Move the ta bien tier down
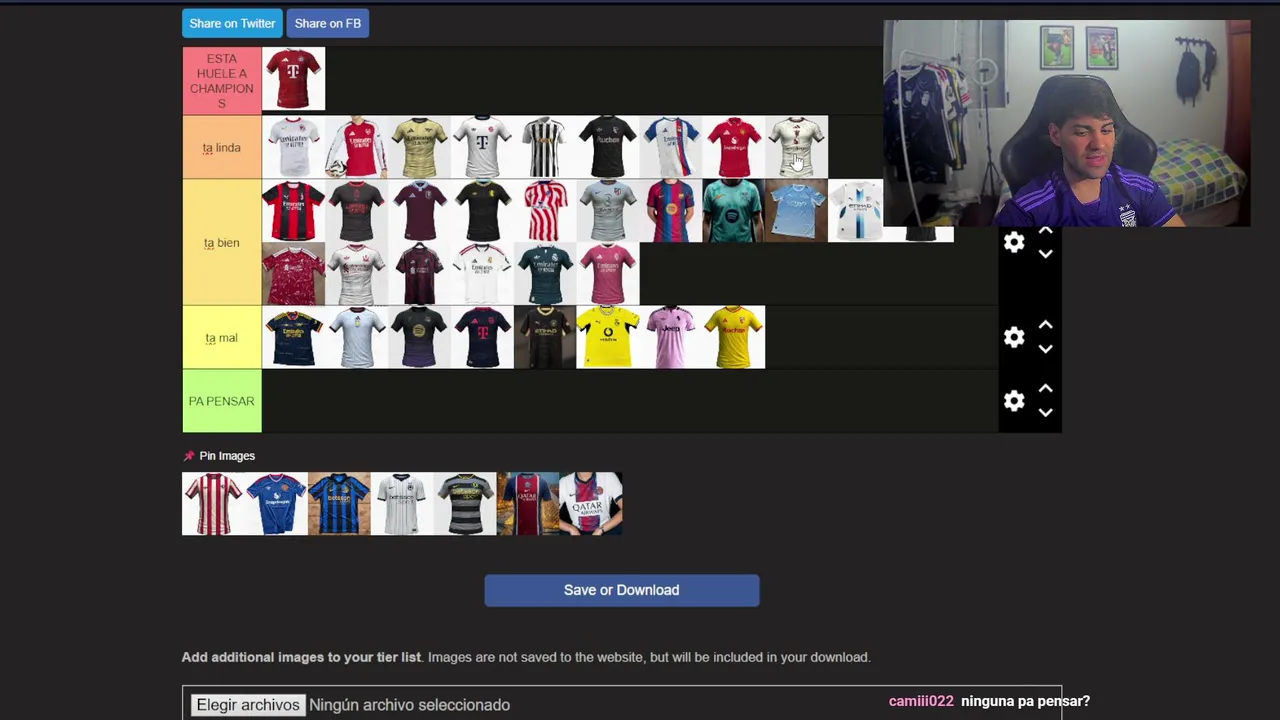The height and width of the screenshot is (720, 1280). pyautogui.click(x=1045, y=254)
